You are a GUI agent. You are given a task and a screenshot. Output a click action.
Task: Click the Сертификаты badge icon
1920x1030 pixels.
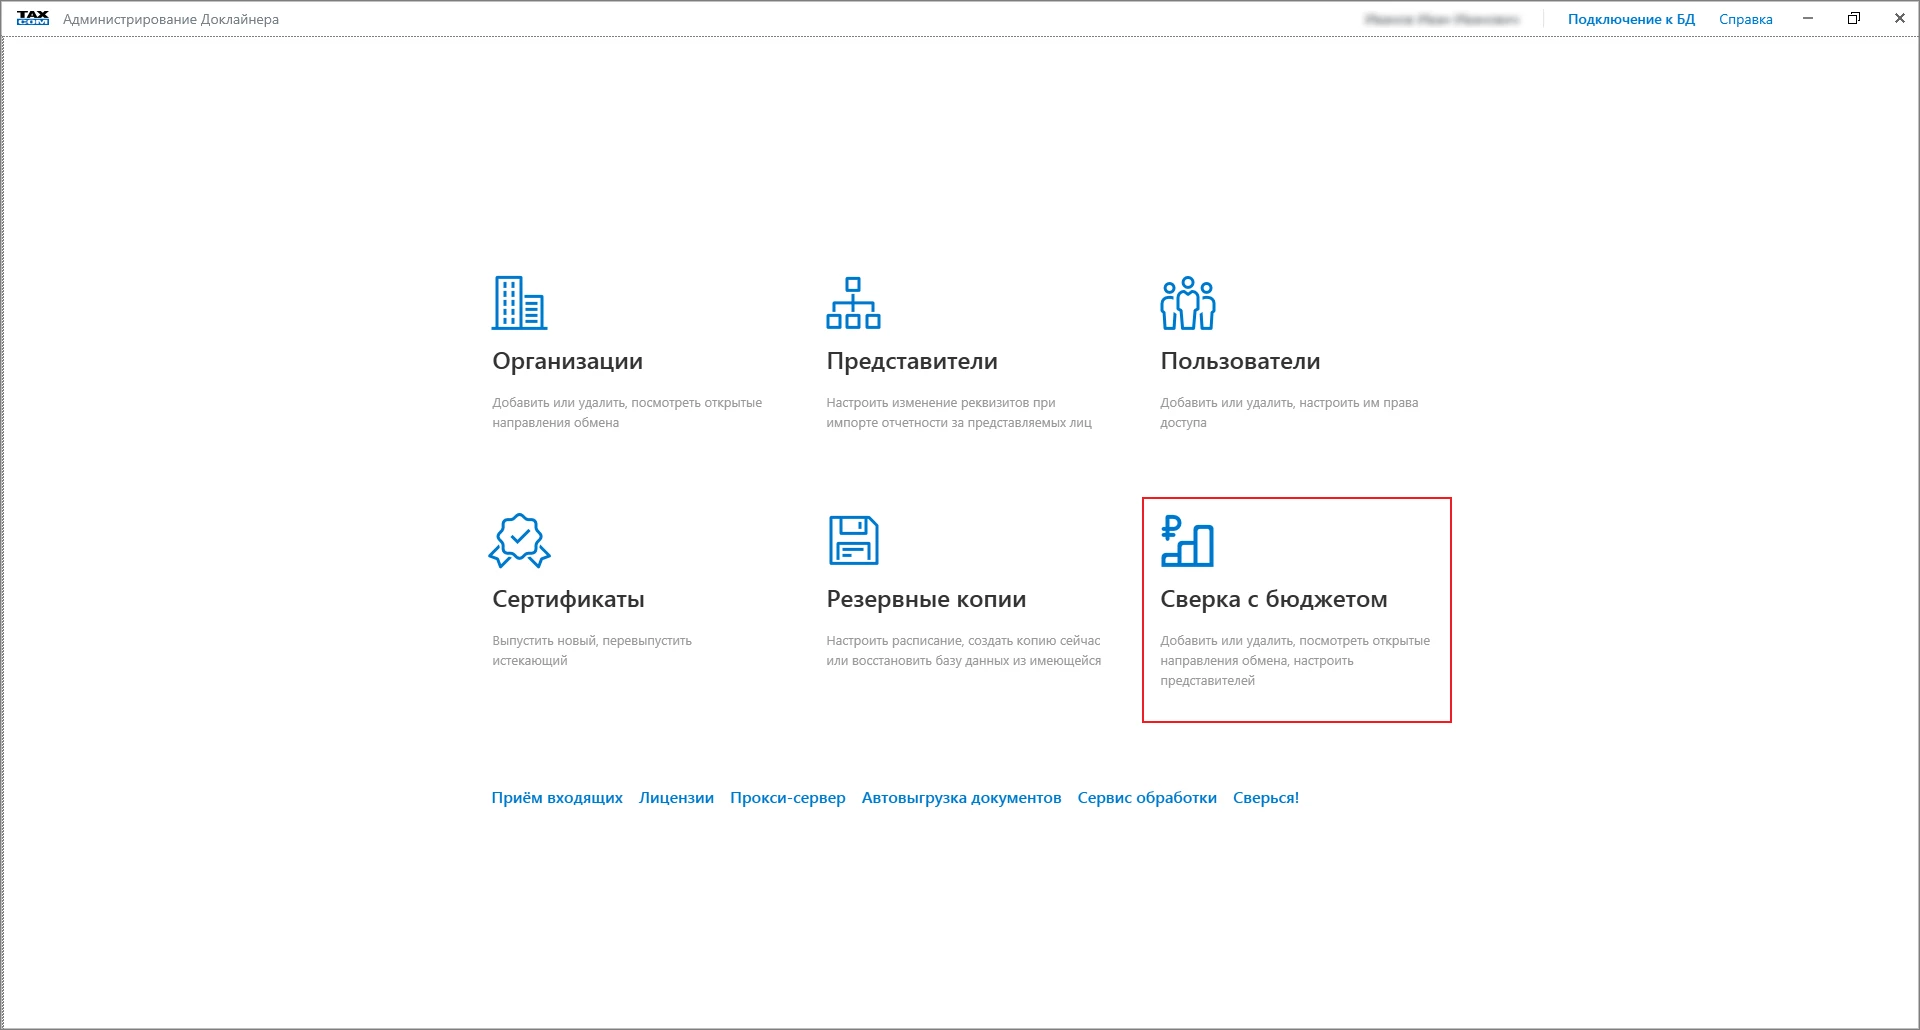pos(519,541)
